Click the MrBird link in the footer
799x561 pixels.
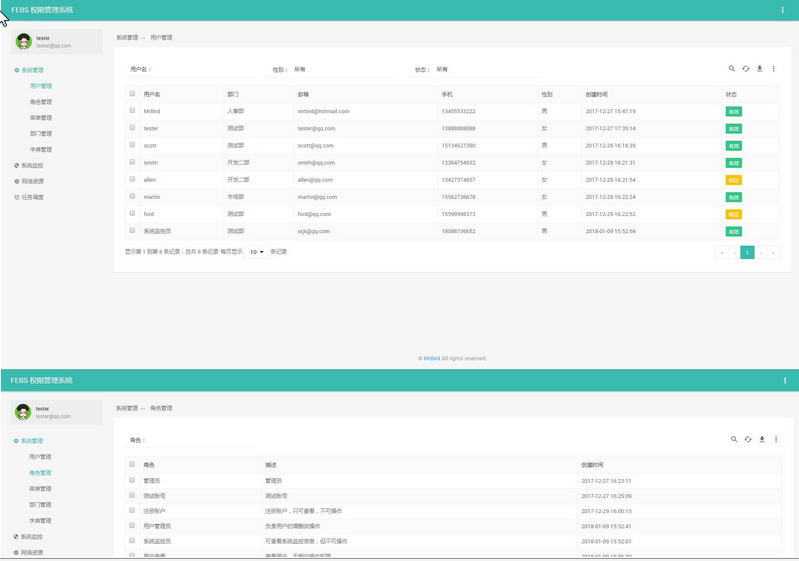[431, 358]
